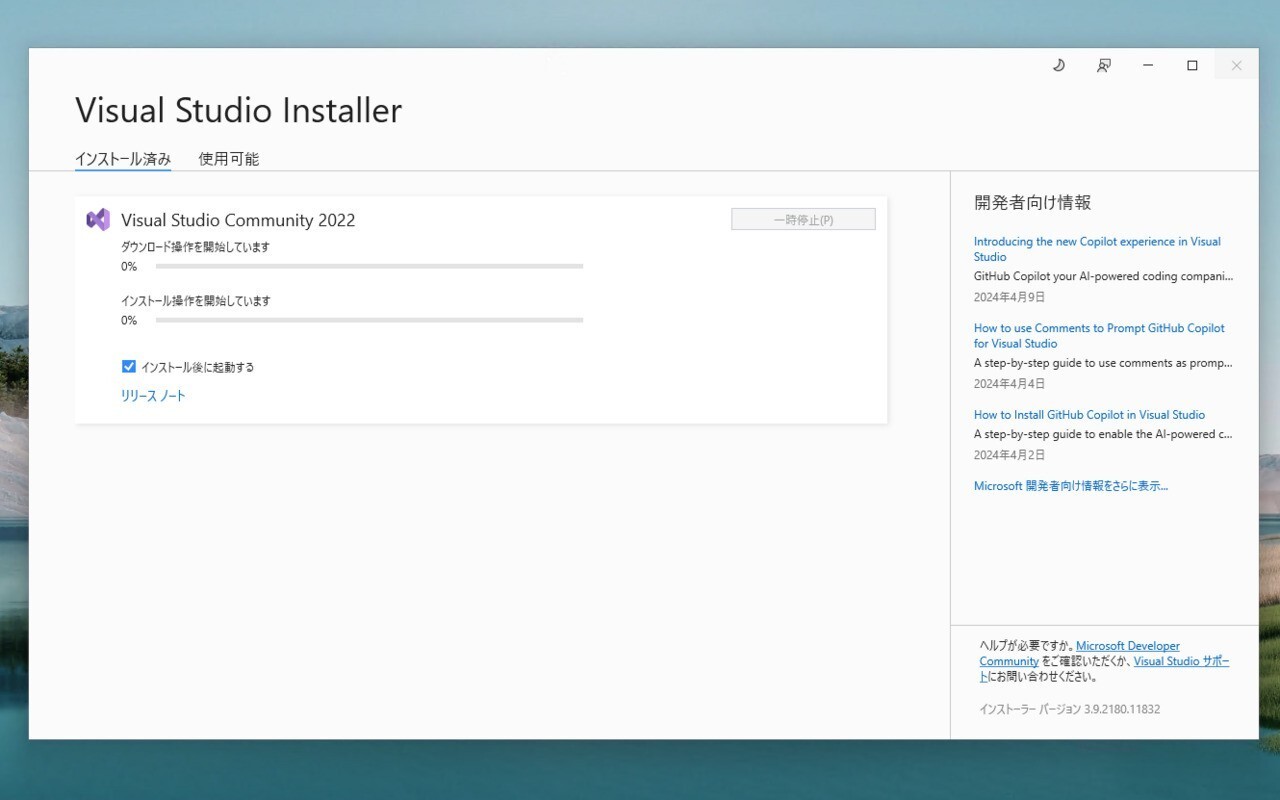Image resolution: width=1280 pixels, height=800 pixels.
Task: Click the feedback icon in the title bar
Action: (1102, 64)
